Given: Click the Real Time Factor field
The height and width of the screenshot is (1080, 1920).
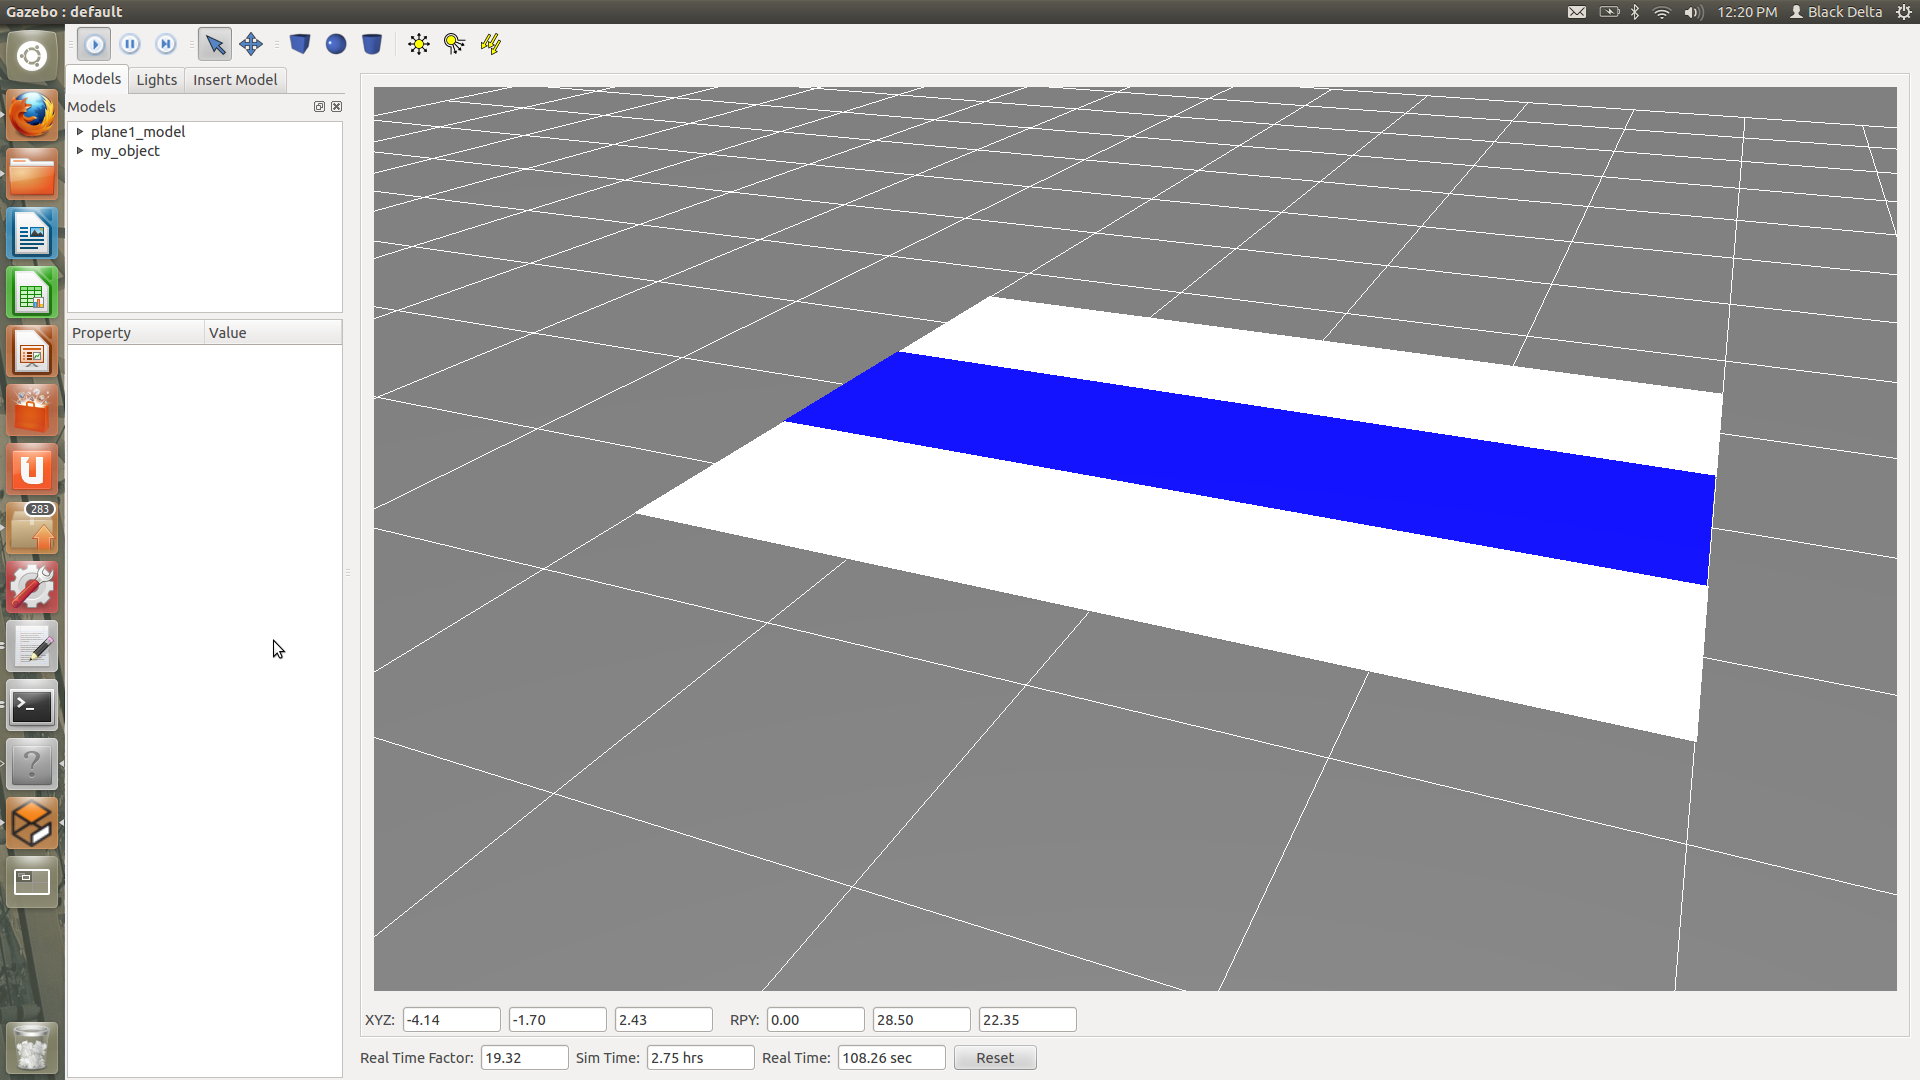Looking at the screenshot, I should point(524,1058).
